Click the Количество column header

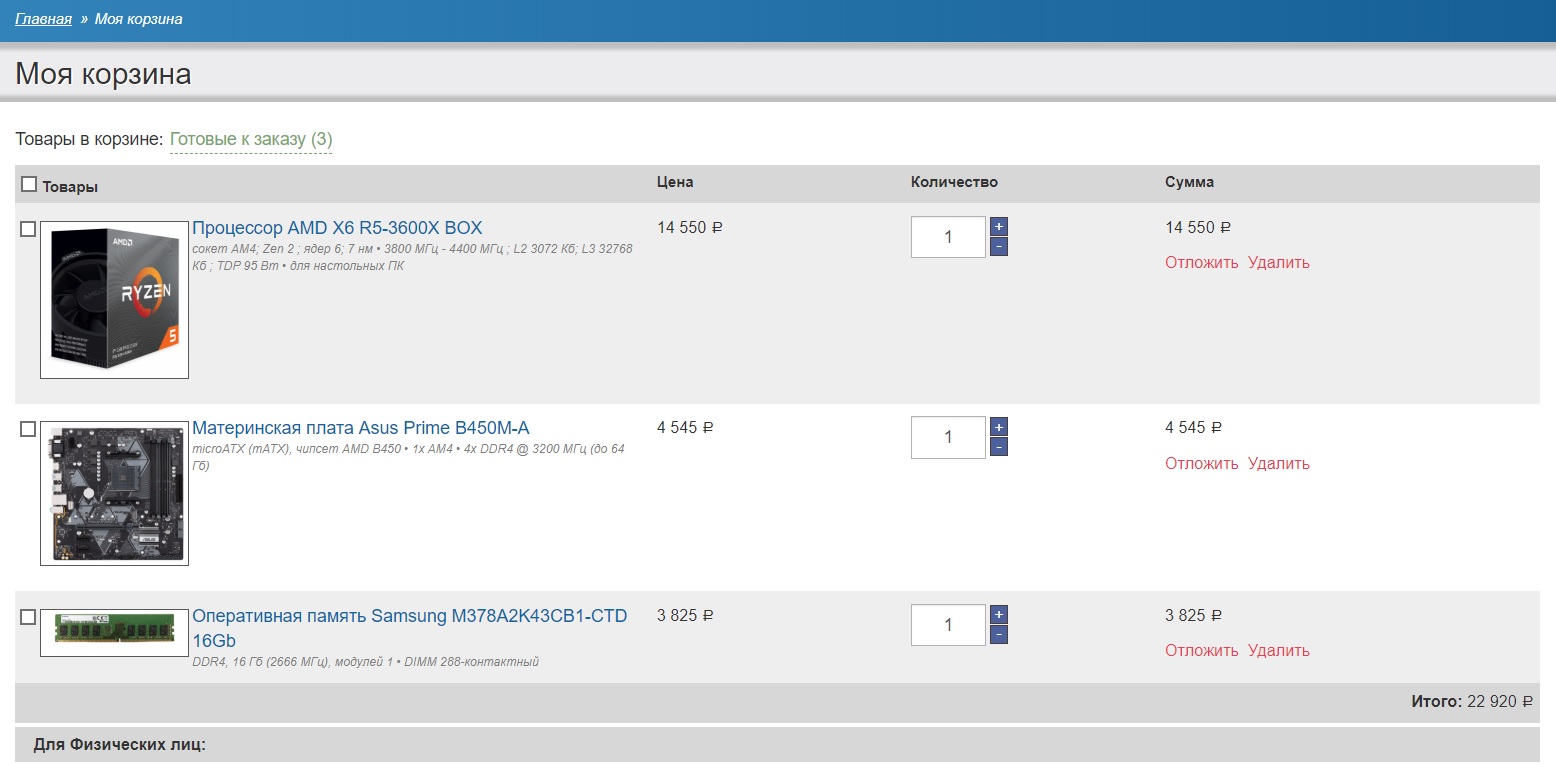(x=954, y=182)
